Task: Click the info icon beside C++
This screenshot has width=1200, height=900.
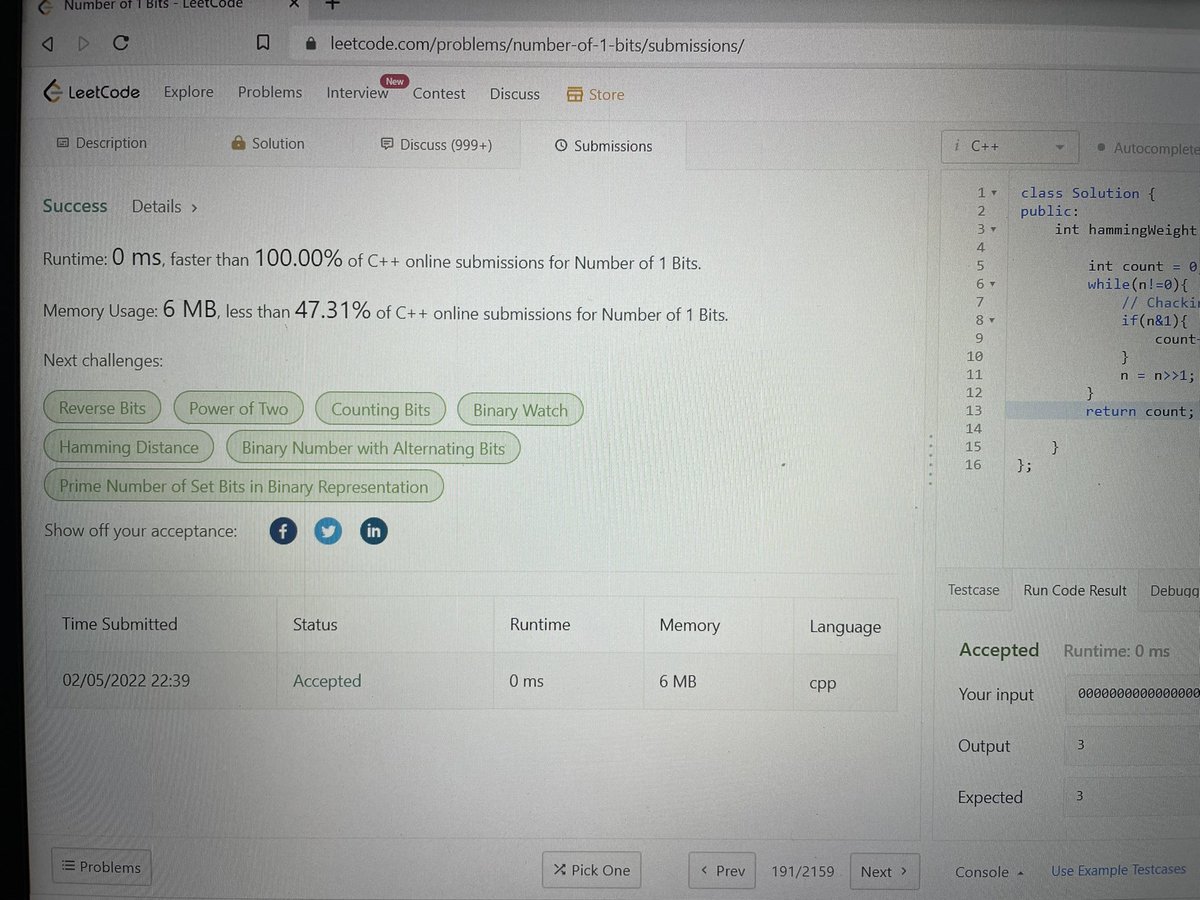Action: 957,146
